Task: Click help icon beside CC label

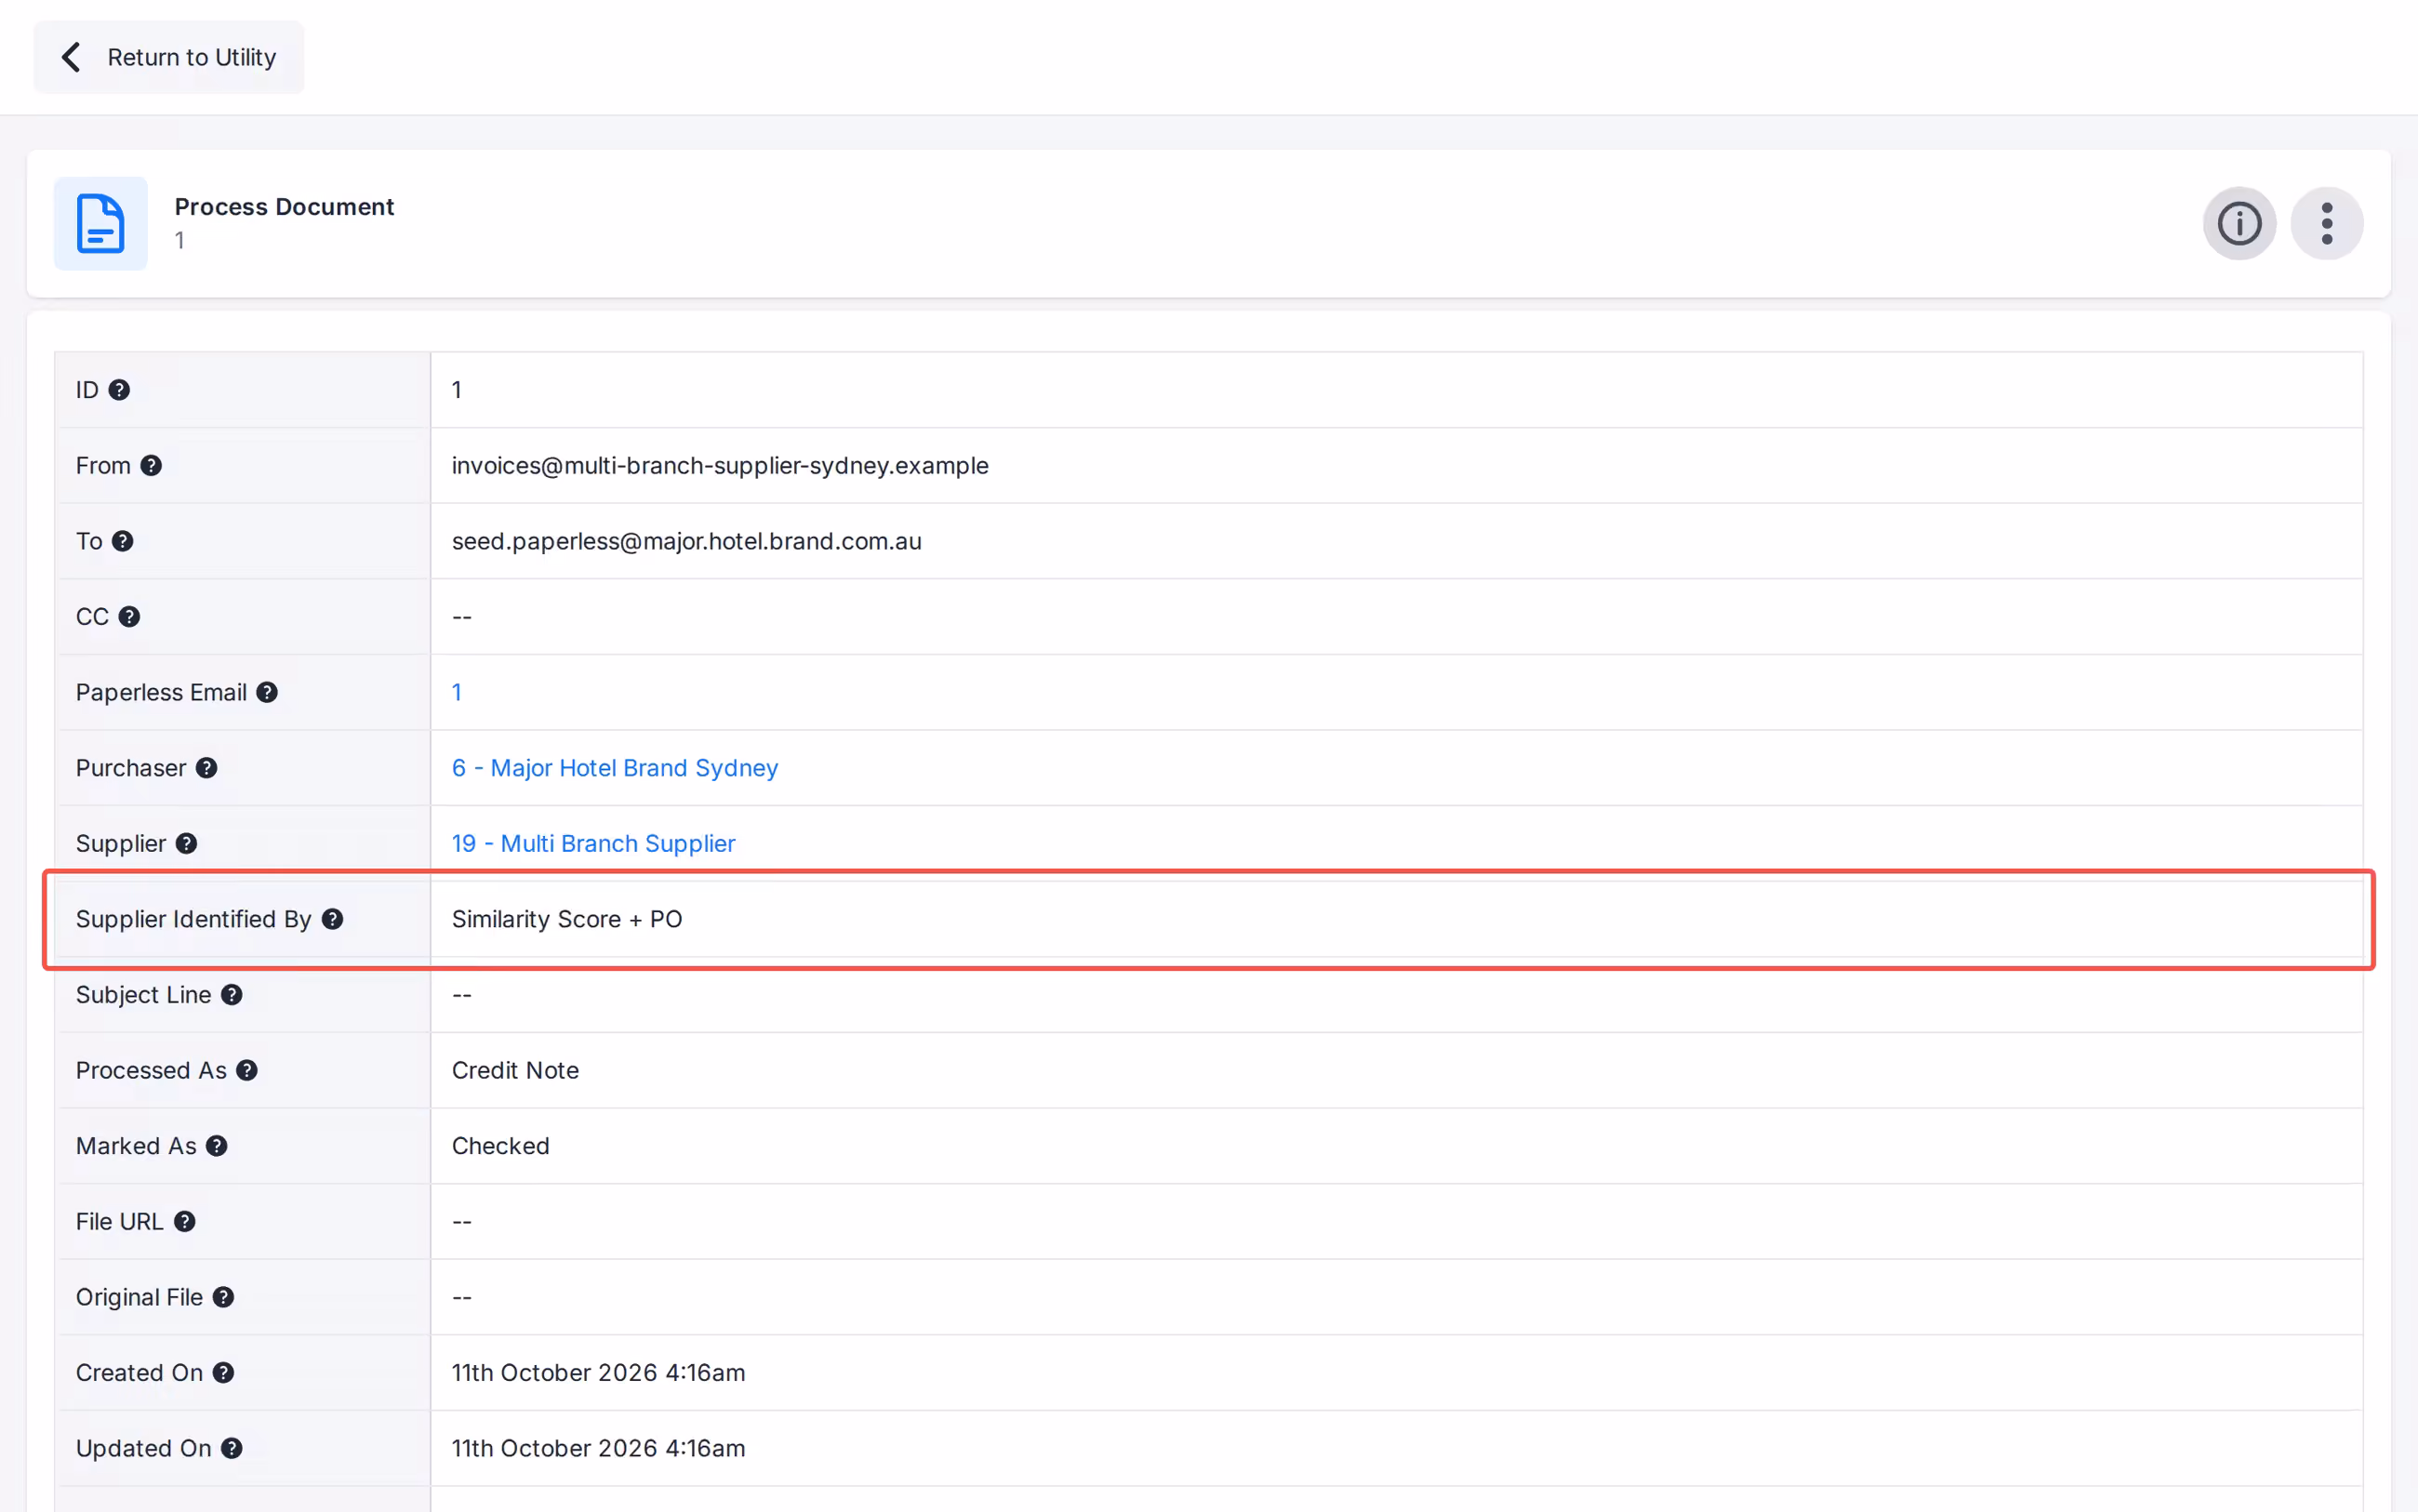Action: coord(129,617)
